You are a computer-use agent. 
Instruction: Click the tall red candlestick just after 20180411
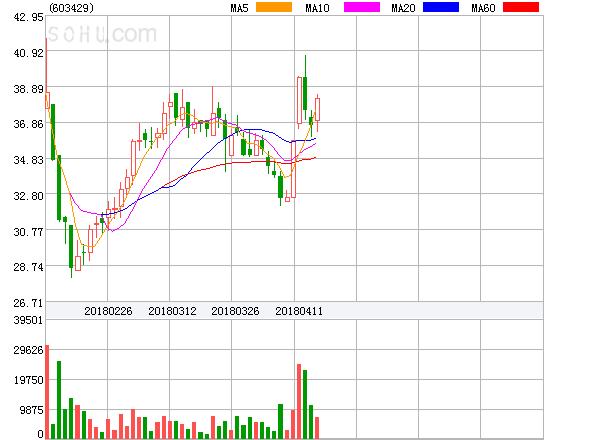pos(299,100)
